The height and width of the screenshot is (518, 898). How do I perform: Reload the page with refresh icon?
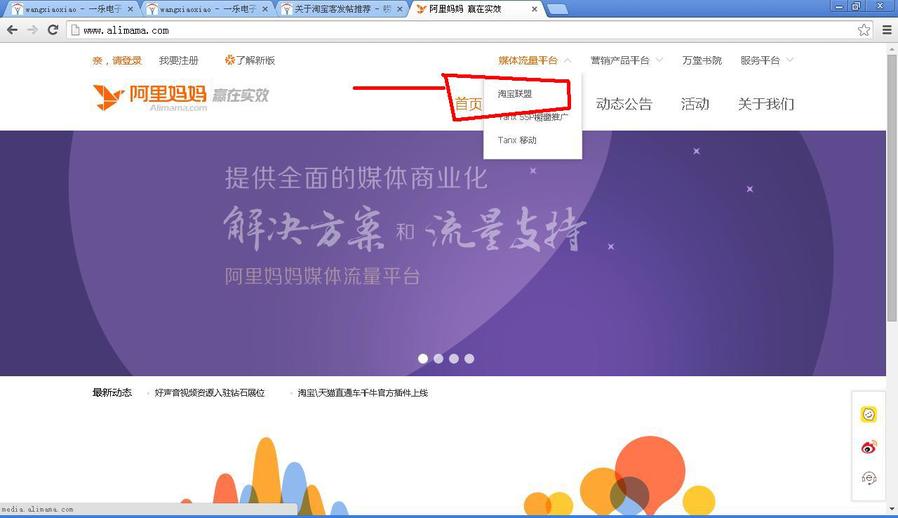coord(53,30)
